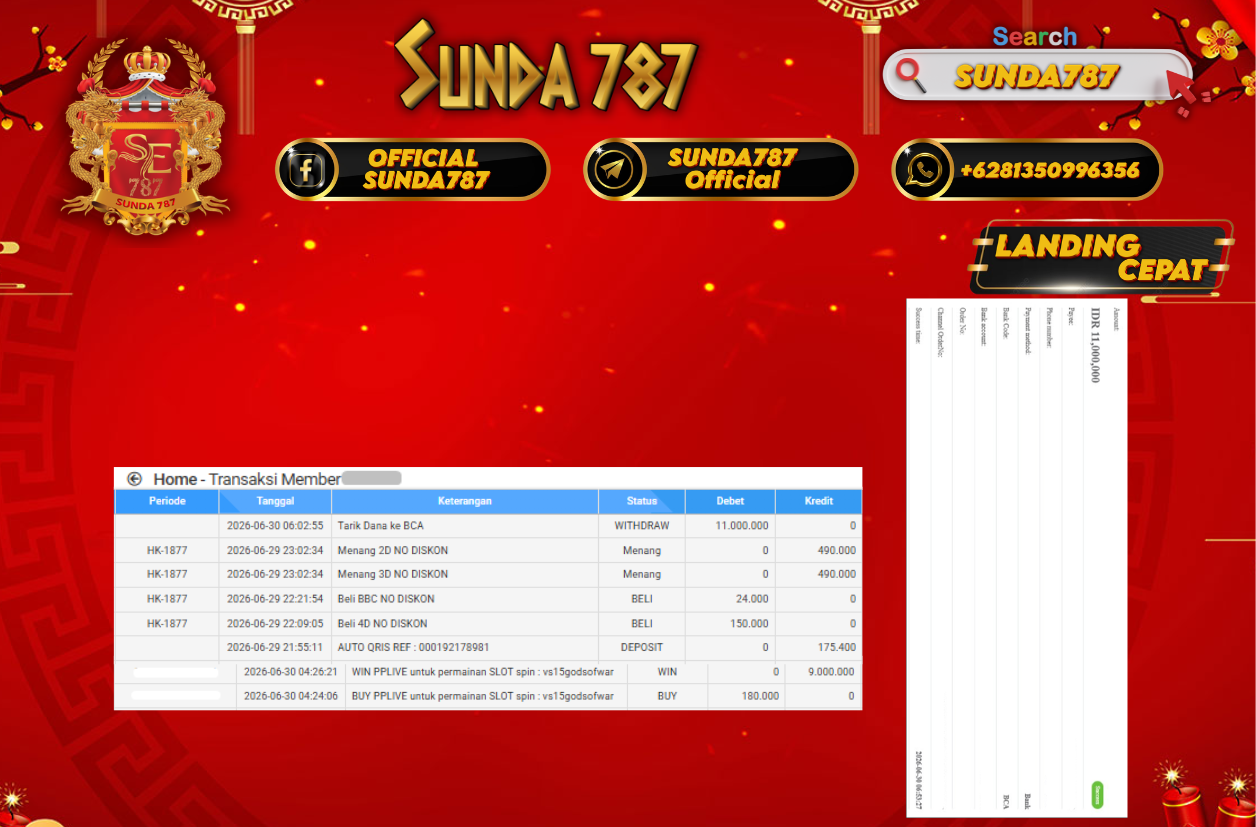Click AUTO QRIS REF : 000192178981 entry

(414, 647)
